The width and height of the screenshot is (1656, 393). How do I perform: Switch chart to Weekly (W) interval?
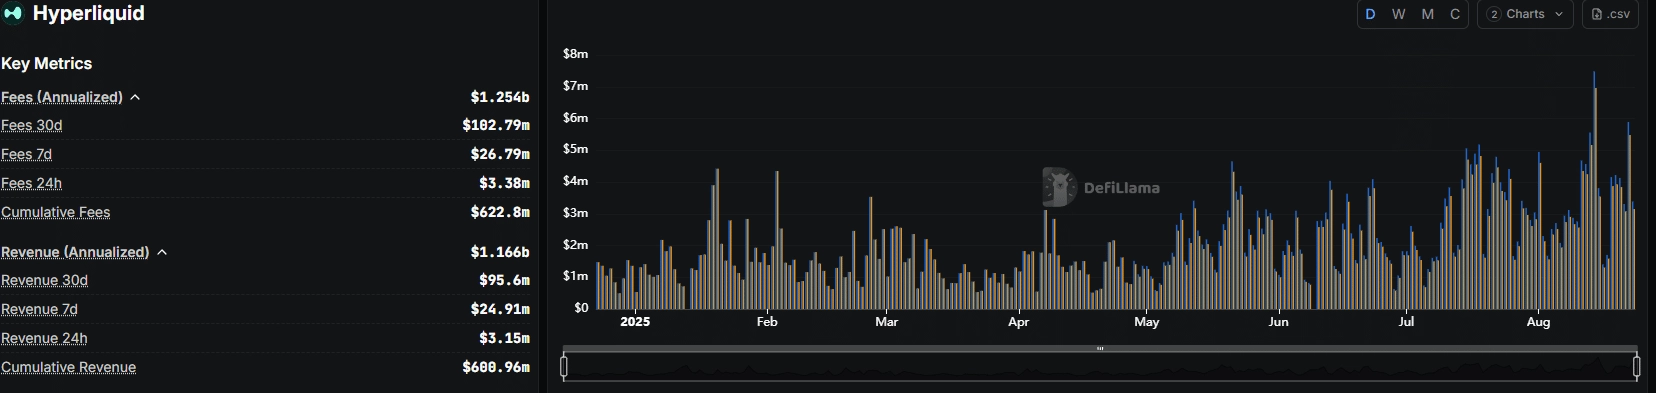[x=1399, y=14]
